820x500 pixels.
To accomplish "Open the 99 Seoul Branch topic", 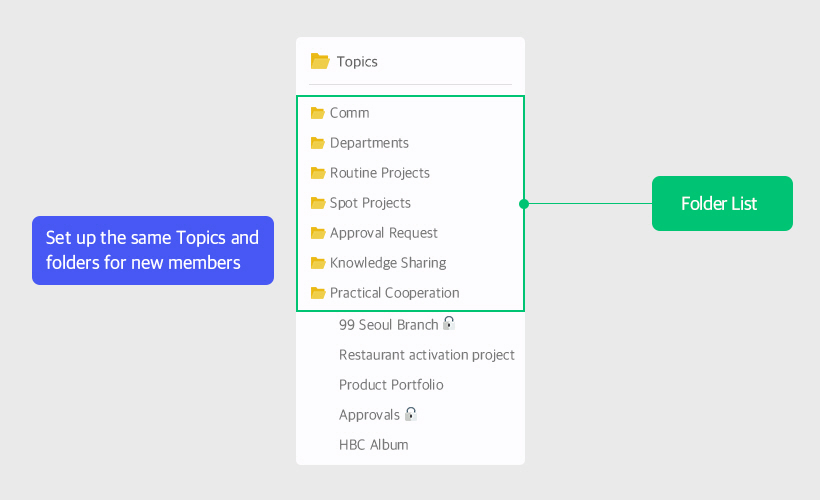I will pos(389,325).
